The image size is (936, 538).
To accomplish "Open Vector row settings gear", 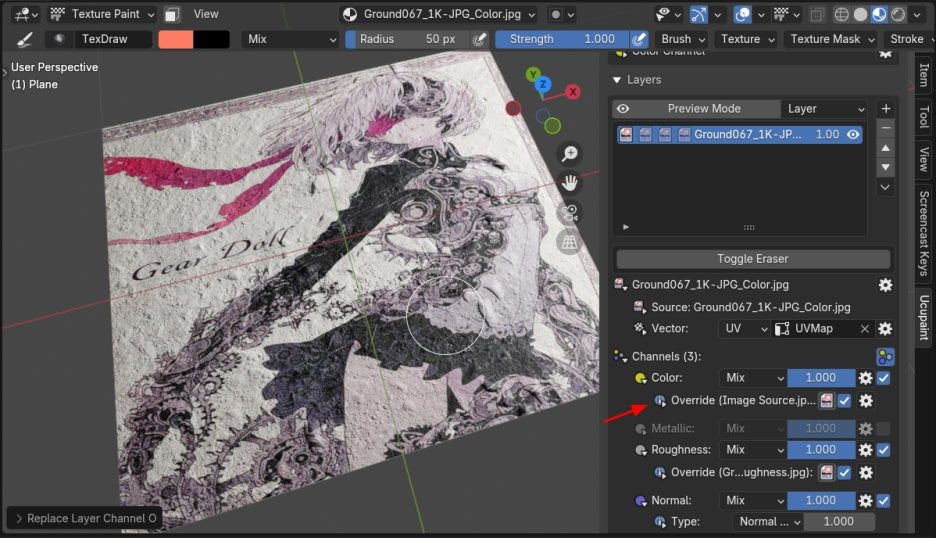I will tap(885, 328).
